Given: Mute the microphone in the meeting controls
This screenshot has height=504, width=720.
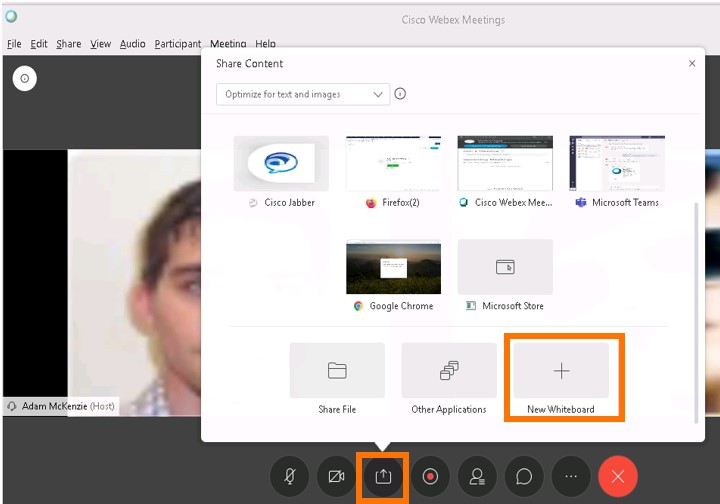Looking at the screenshot, I should 289,476.
